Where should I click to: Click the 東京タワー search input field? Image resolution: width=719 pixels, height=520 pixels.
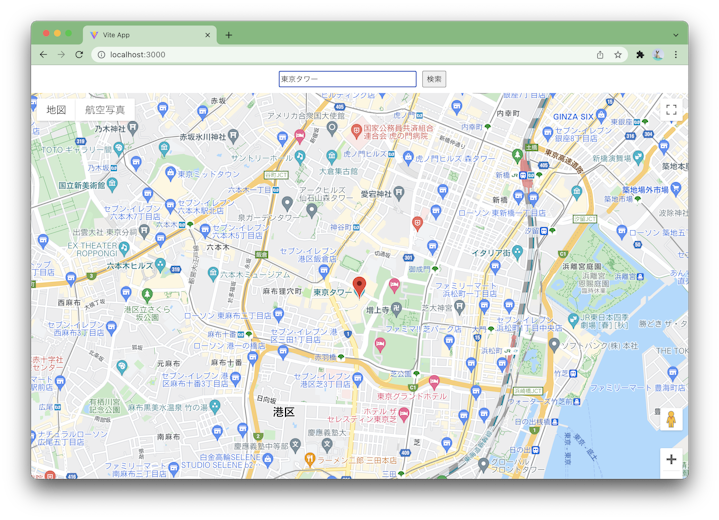[x=347, y=79]
